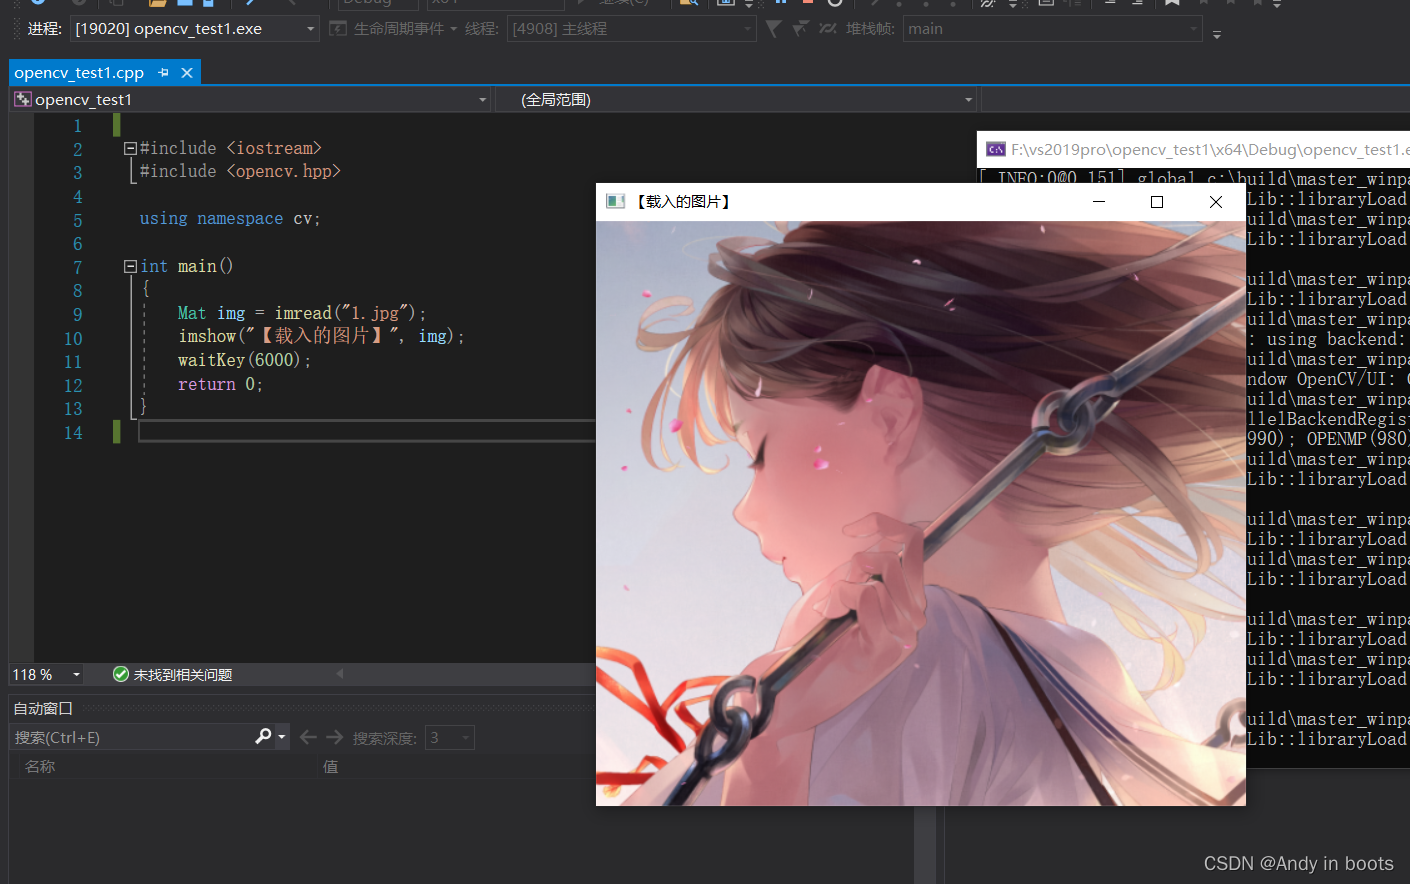
Task: Click the imread("1.jpg") code line
Action: tap(302, 313)
